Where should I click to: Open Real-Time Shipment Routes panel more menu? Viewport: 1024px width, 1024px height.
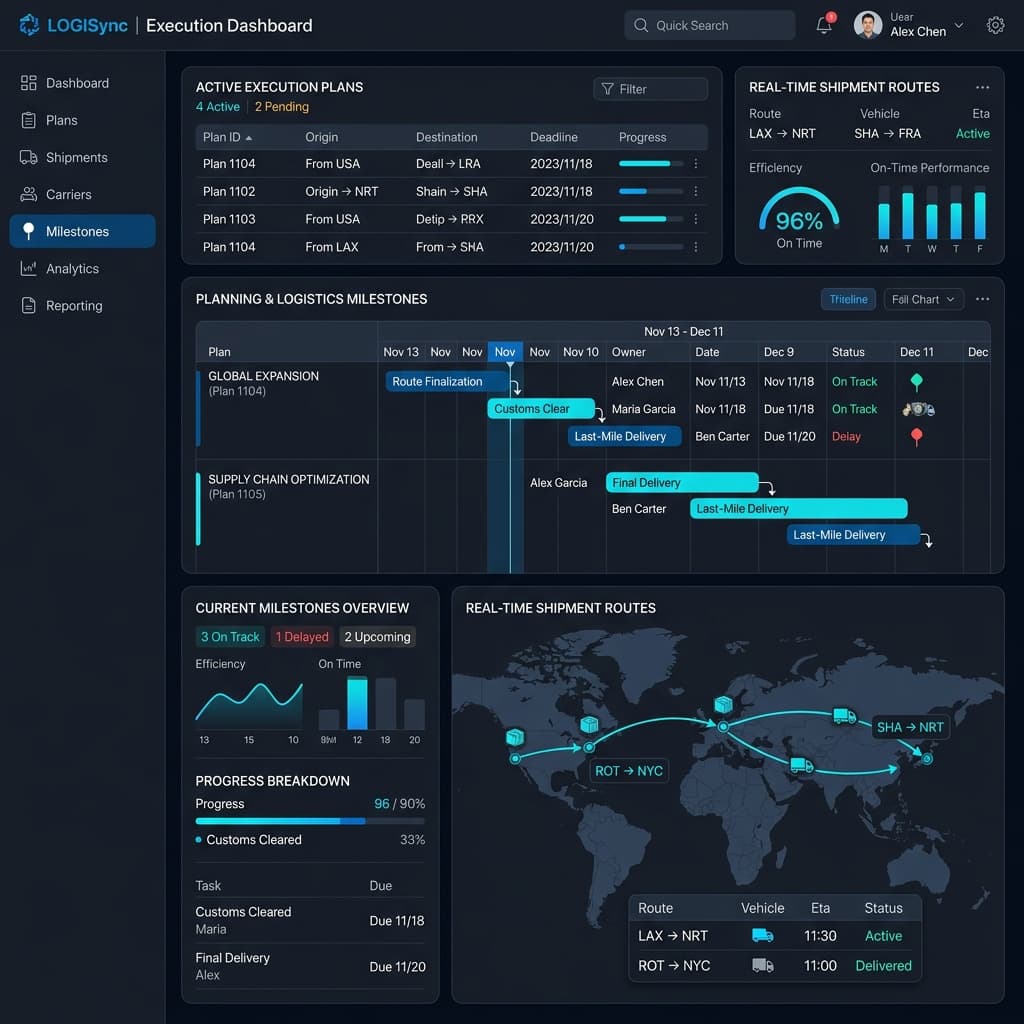coord(982,87)
